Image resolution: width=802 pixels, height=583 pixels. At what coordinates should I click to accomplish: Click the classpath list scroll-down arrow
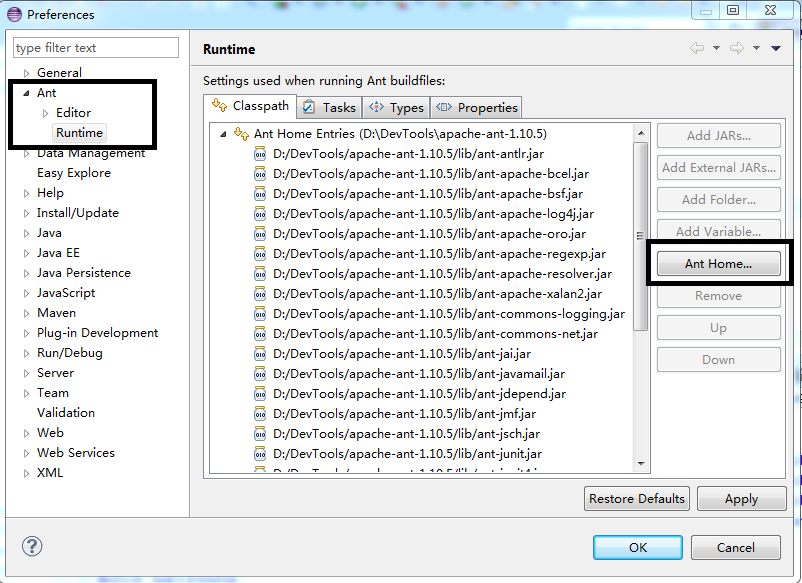[x=641, y=464]
